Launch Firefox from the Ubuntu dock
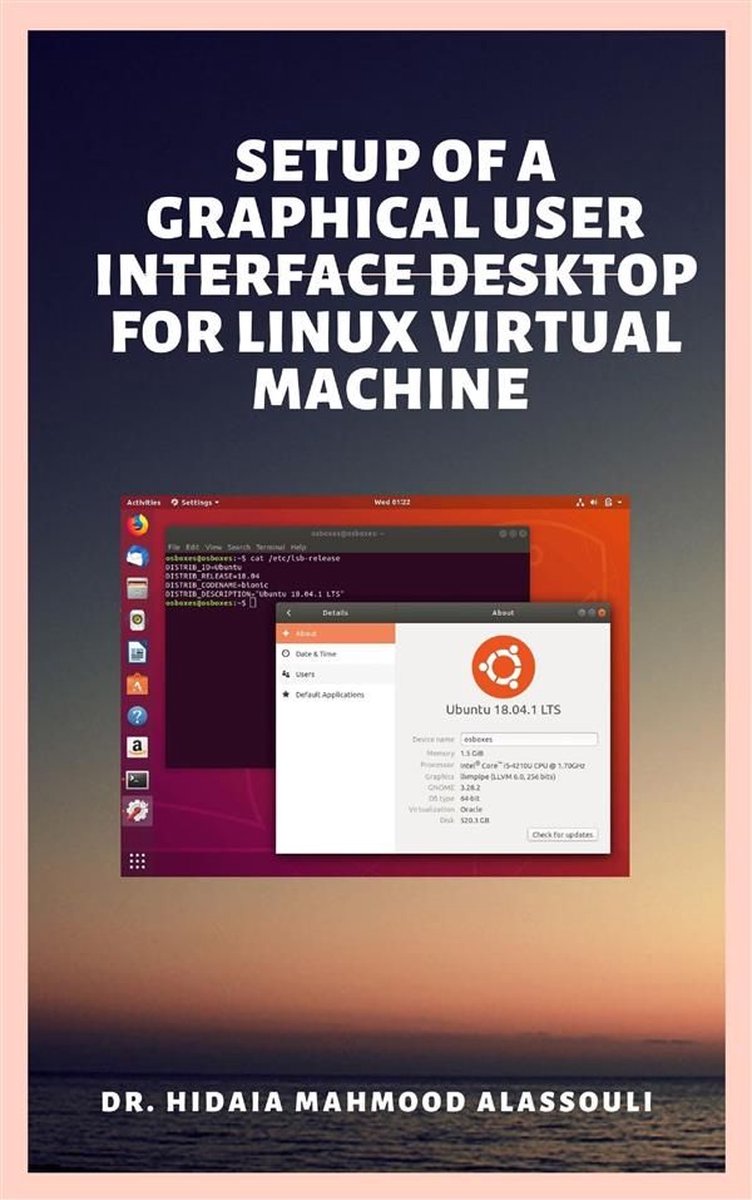Screen dimensions: 752x1200 pyautogui.click(x=137, y=524)
